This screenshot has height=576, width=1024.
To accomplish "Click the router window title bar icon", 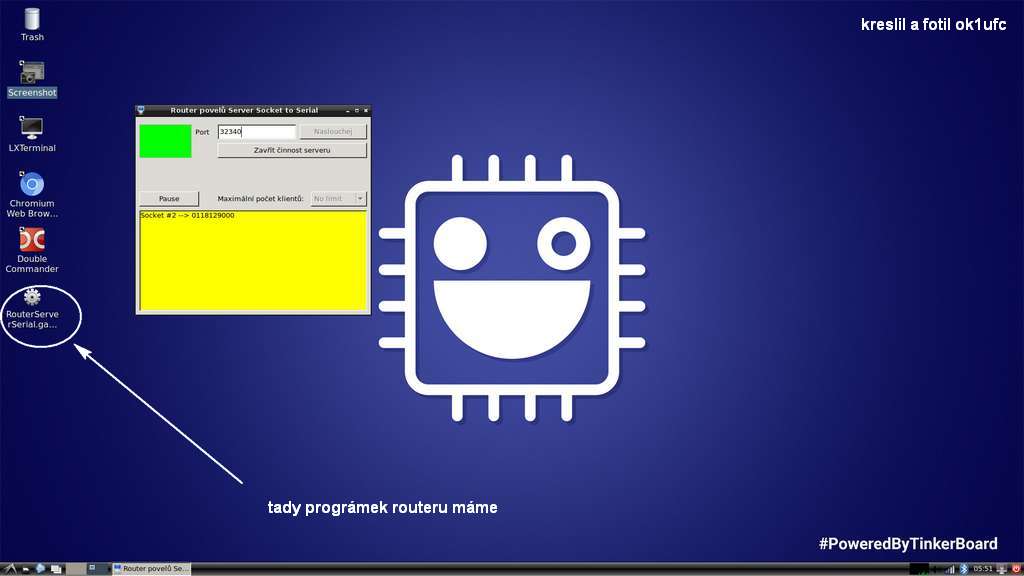I will (x=141, y=110).
